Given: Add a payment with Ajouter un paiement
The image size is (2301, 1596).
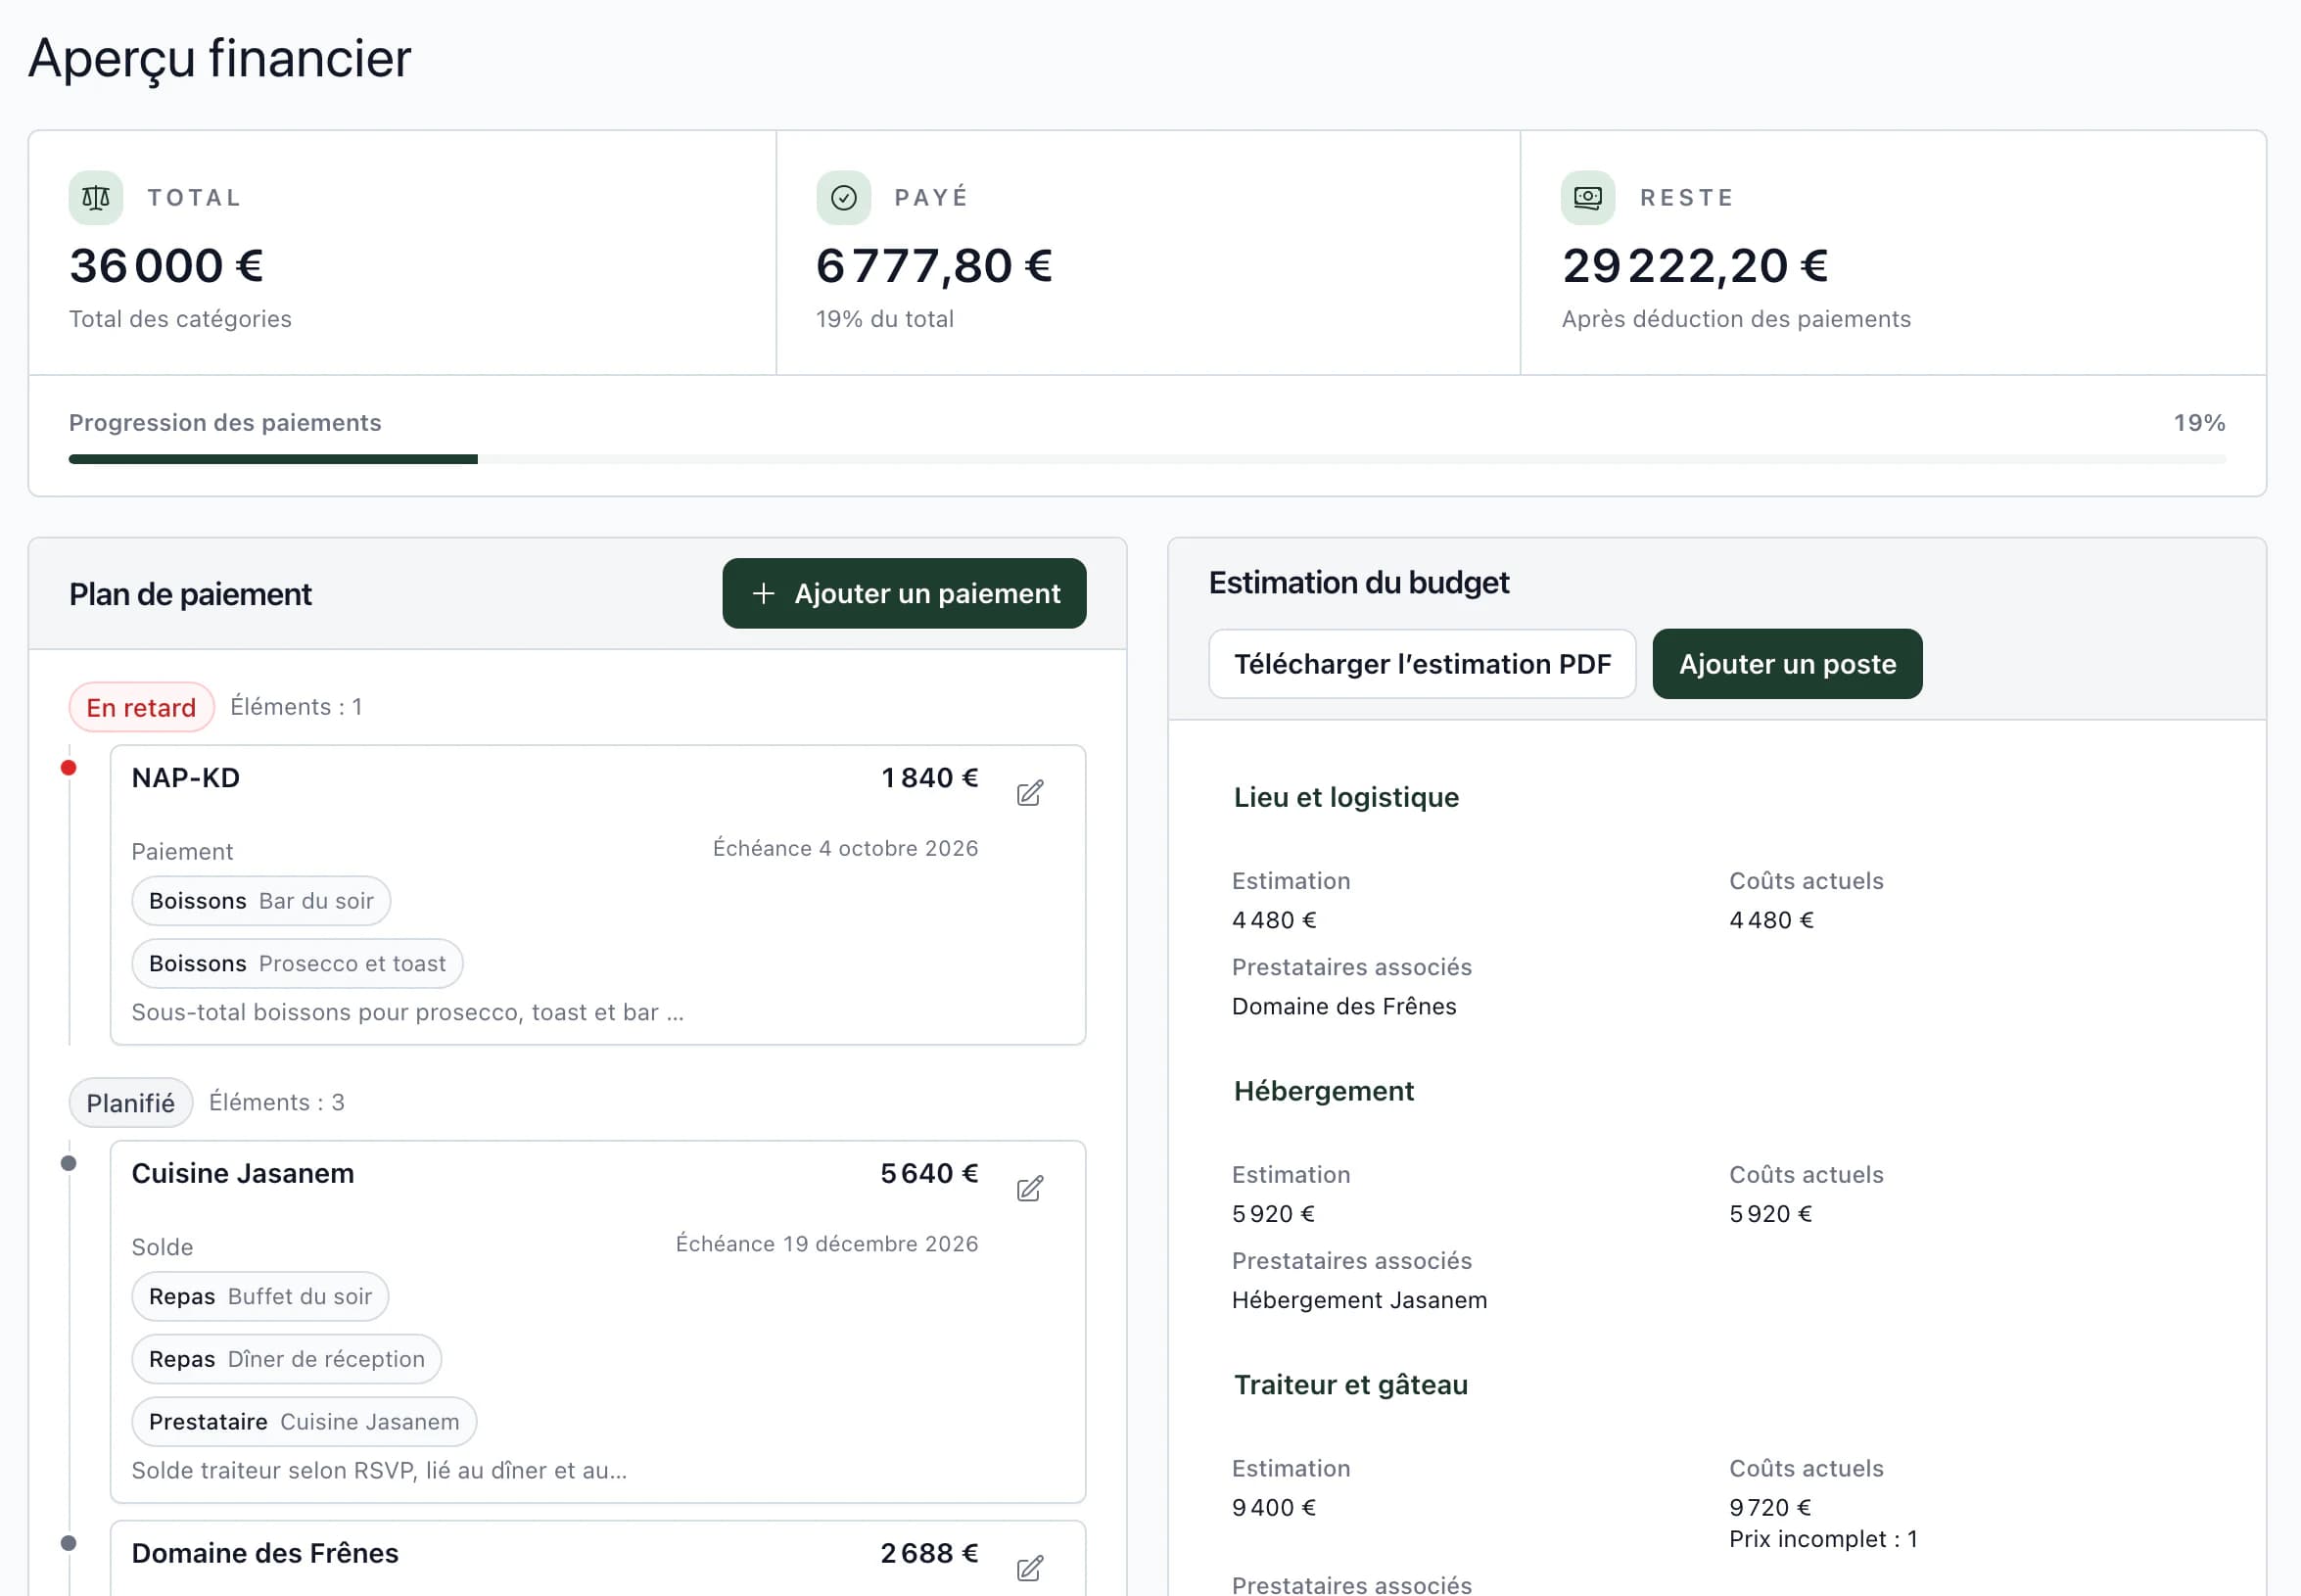Looking at the screenshot, I should pos(904,594).
